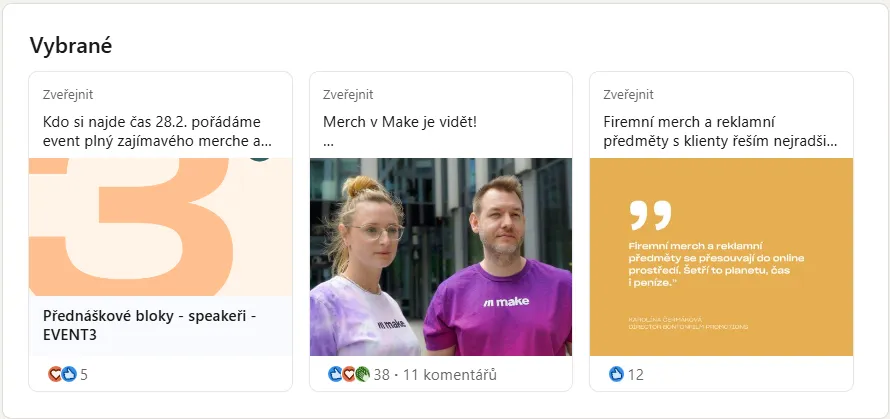Open reactions count 38 on Make post

click(x=381, y=375)
